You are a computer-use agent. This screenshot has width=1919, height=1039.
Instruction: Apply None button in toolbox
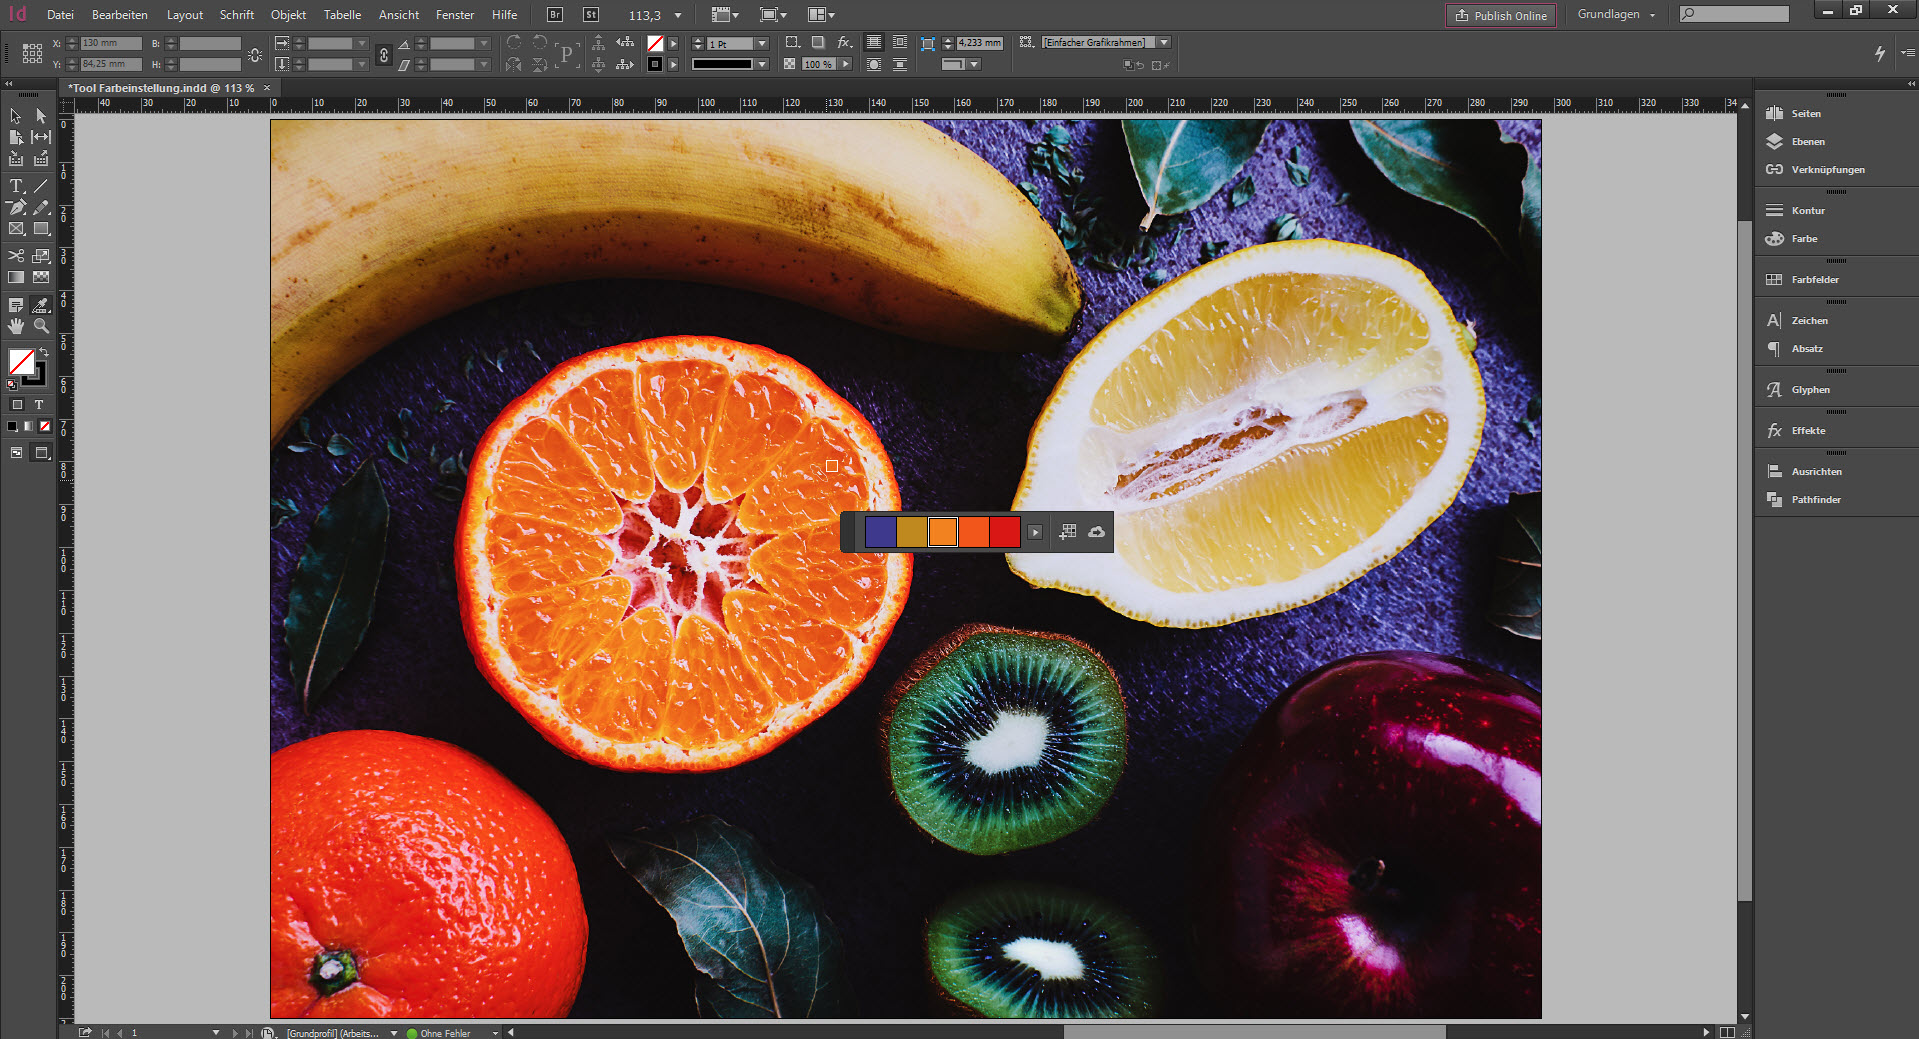pyautogui.click(x=45, y=426)
